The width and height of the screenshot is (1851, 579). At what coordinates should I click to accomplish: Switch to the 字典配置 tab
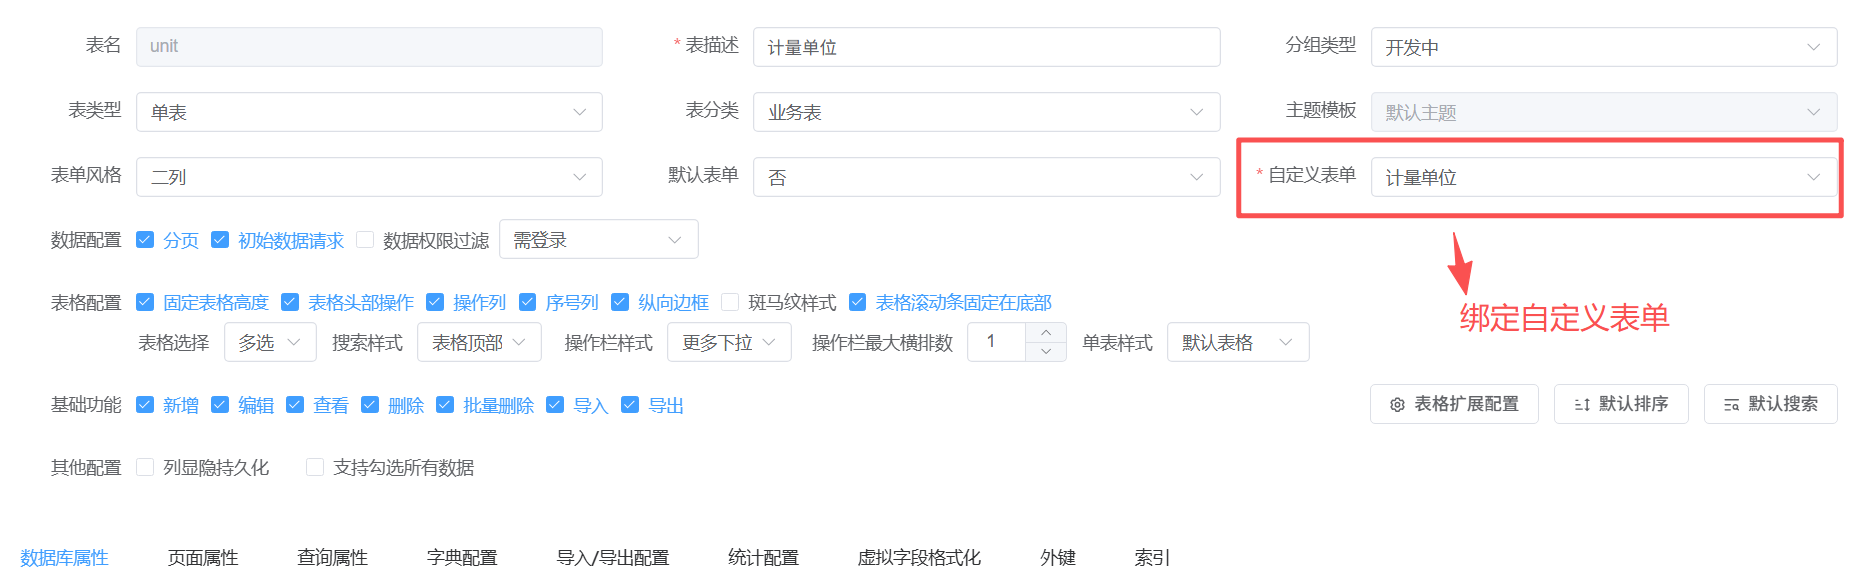pyautogui.click(x=462, y=557)
